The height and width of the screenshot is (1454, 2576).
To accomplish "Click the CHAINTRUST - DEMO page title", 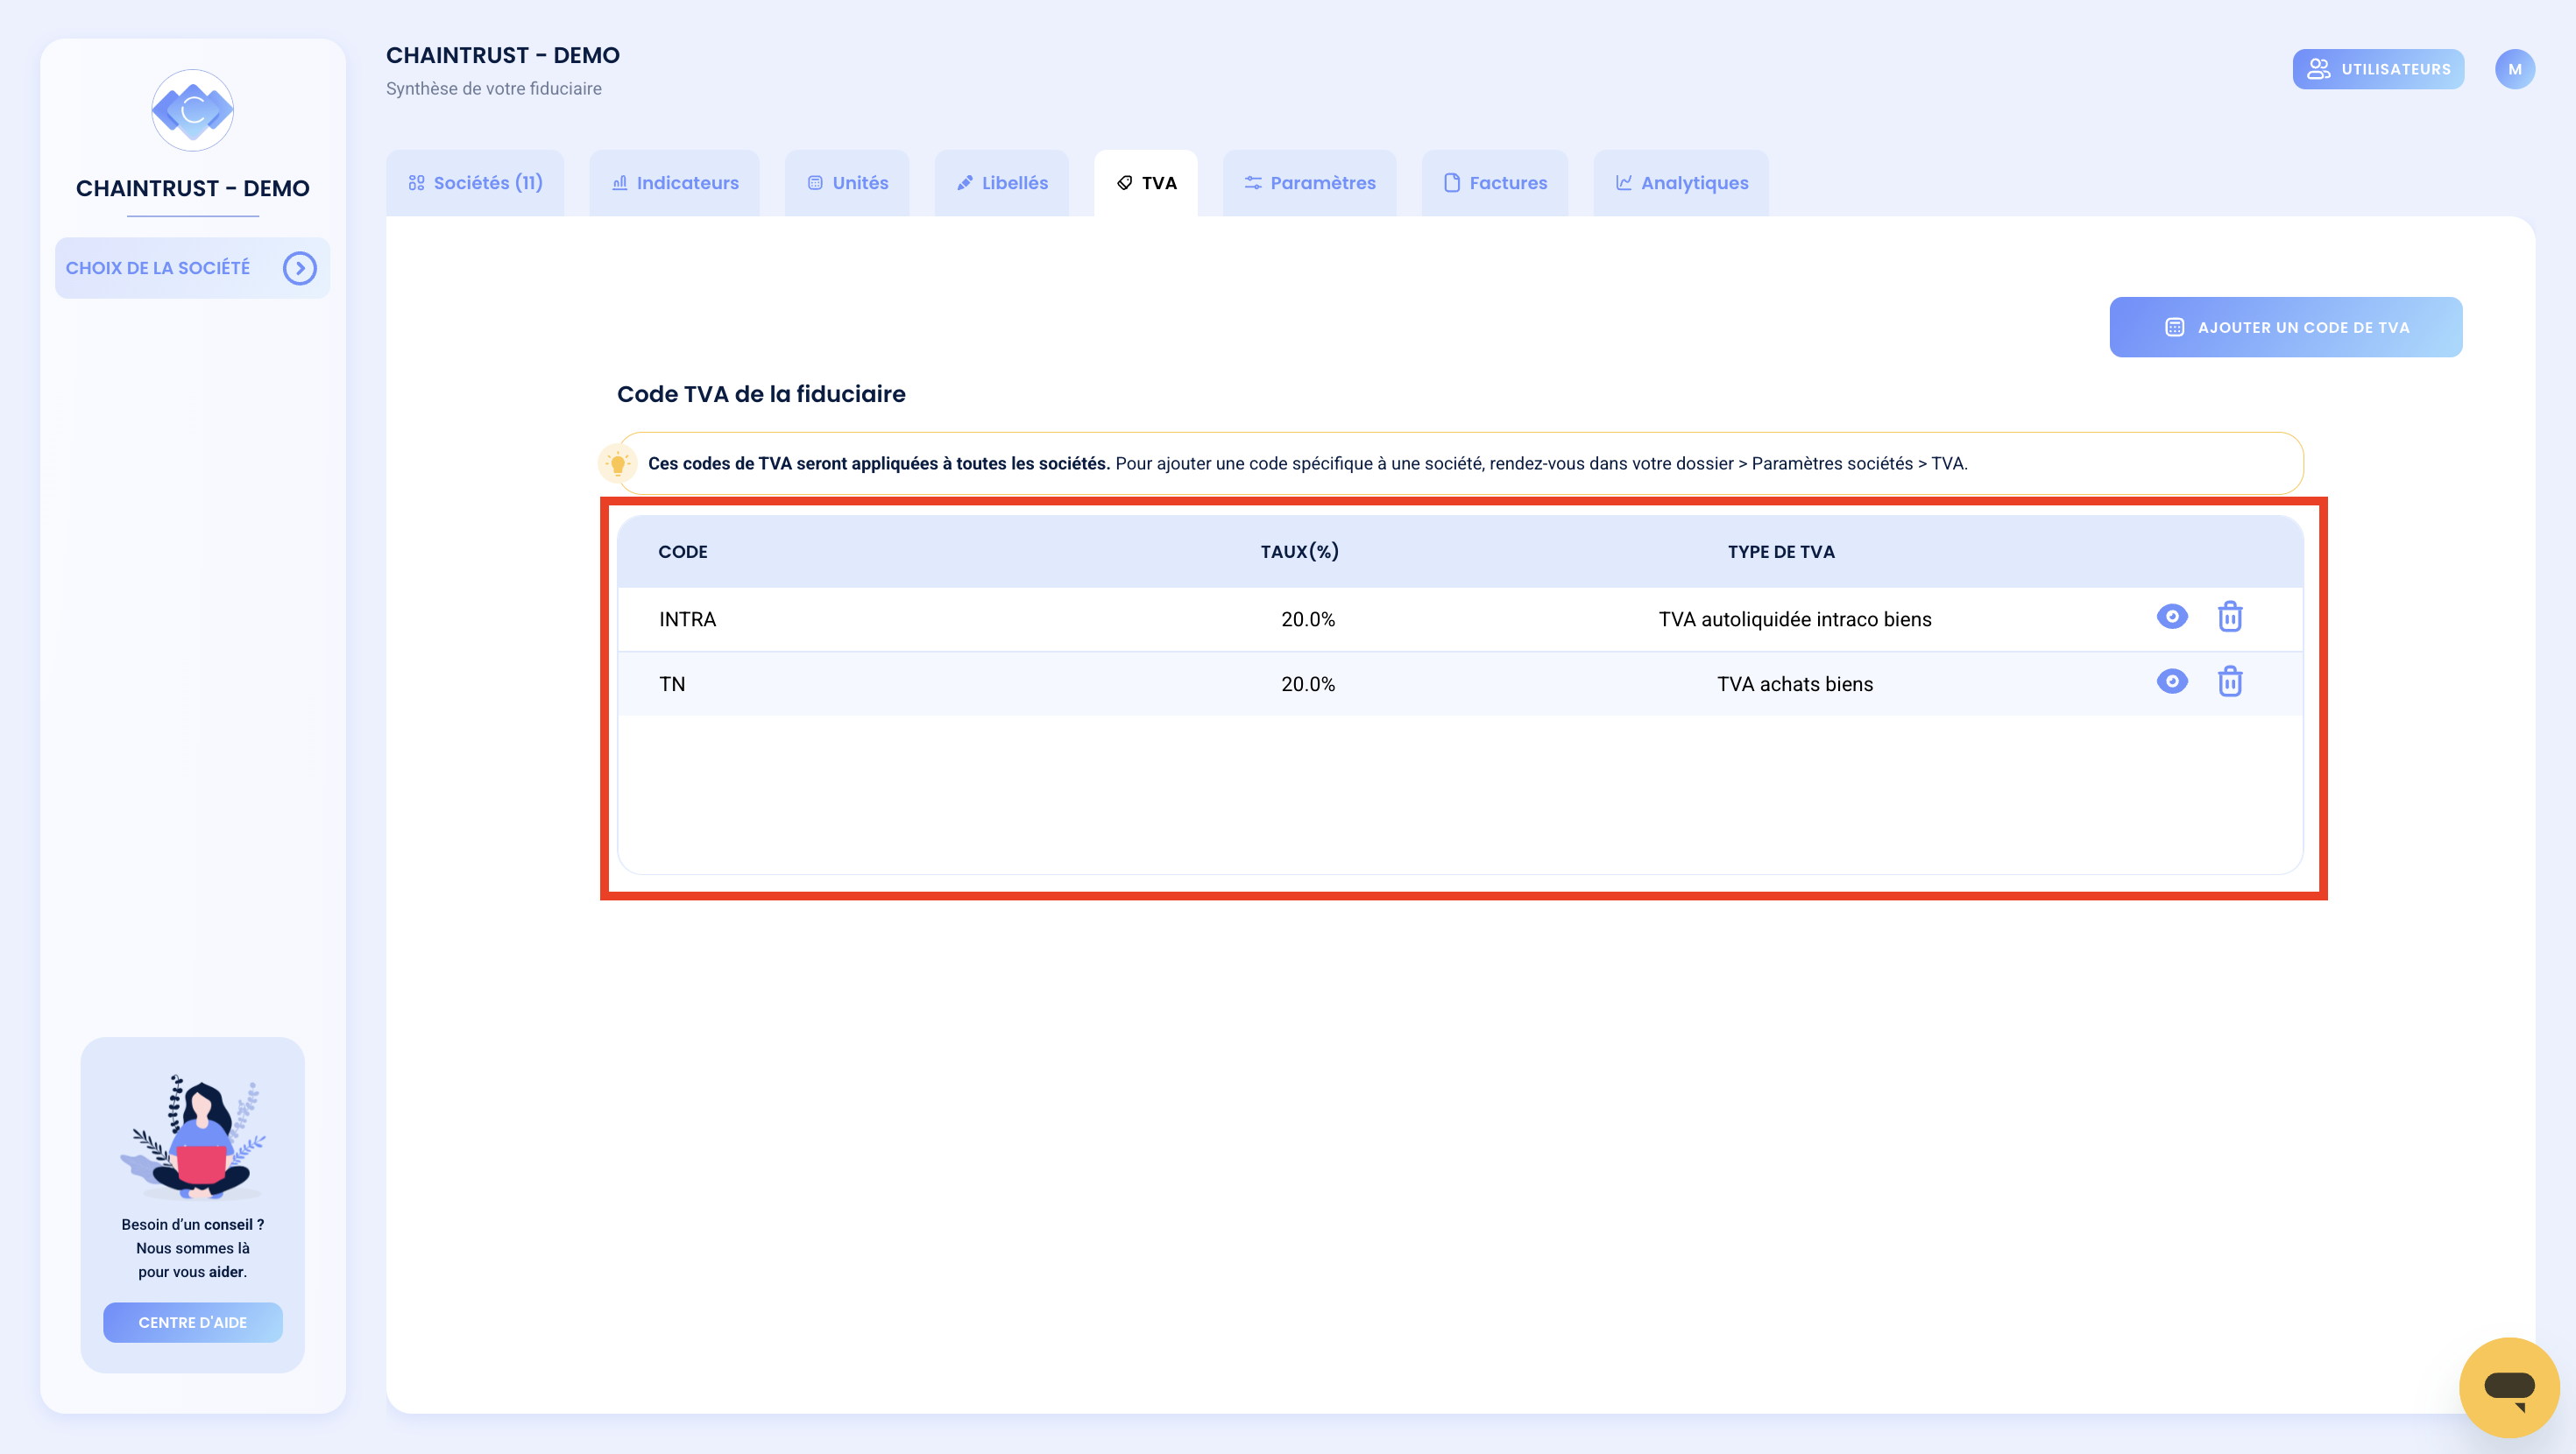I will tap(503, 55).
